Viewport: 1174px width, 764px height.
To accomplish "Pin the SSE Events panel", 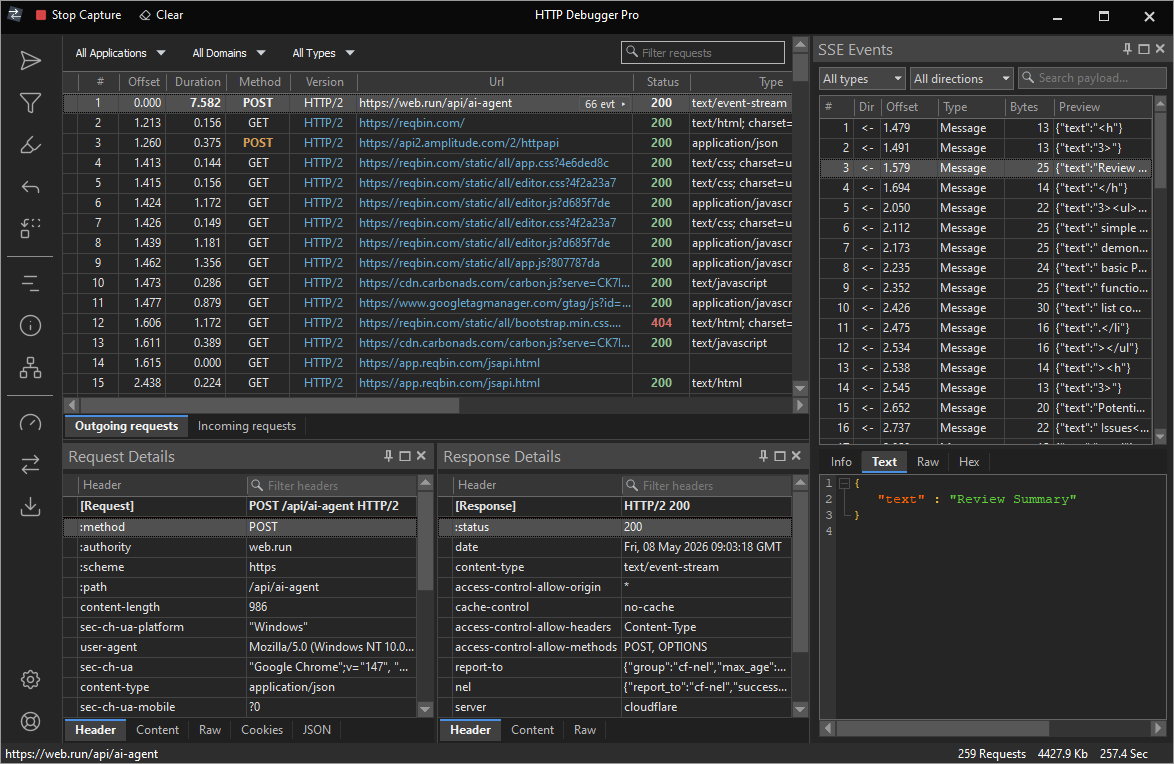I will [x=1127, y=49].
